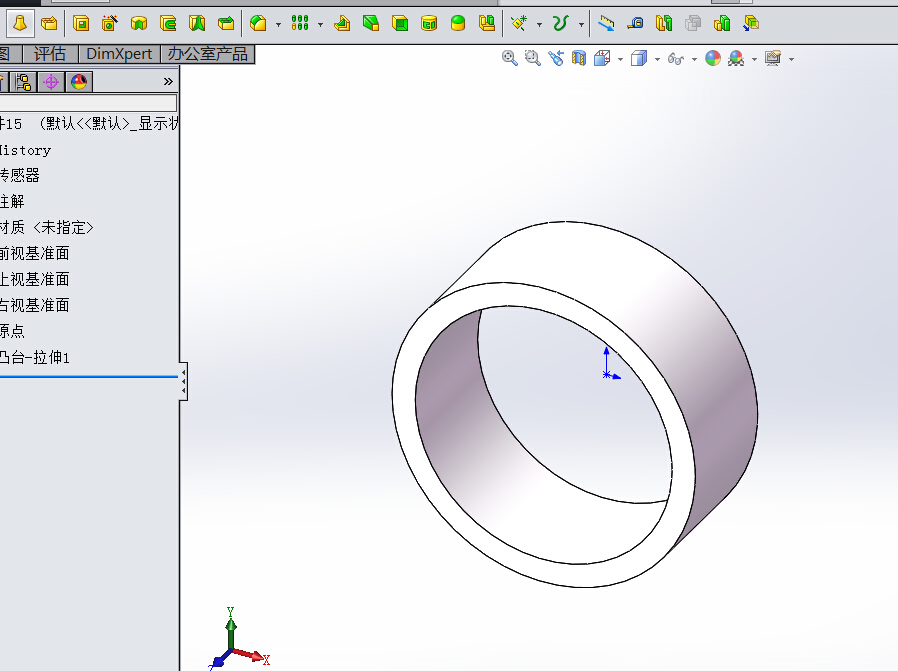Select the 注解 tree item
Viewport: 898px width, 671px height.
[12, 202]
